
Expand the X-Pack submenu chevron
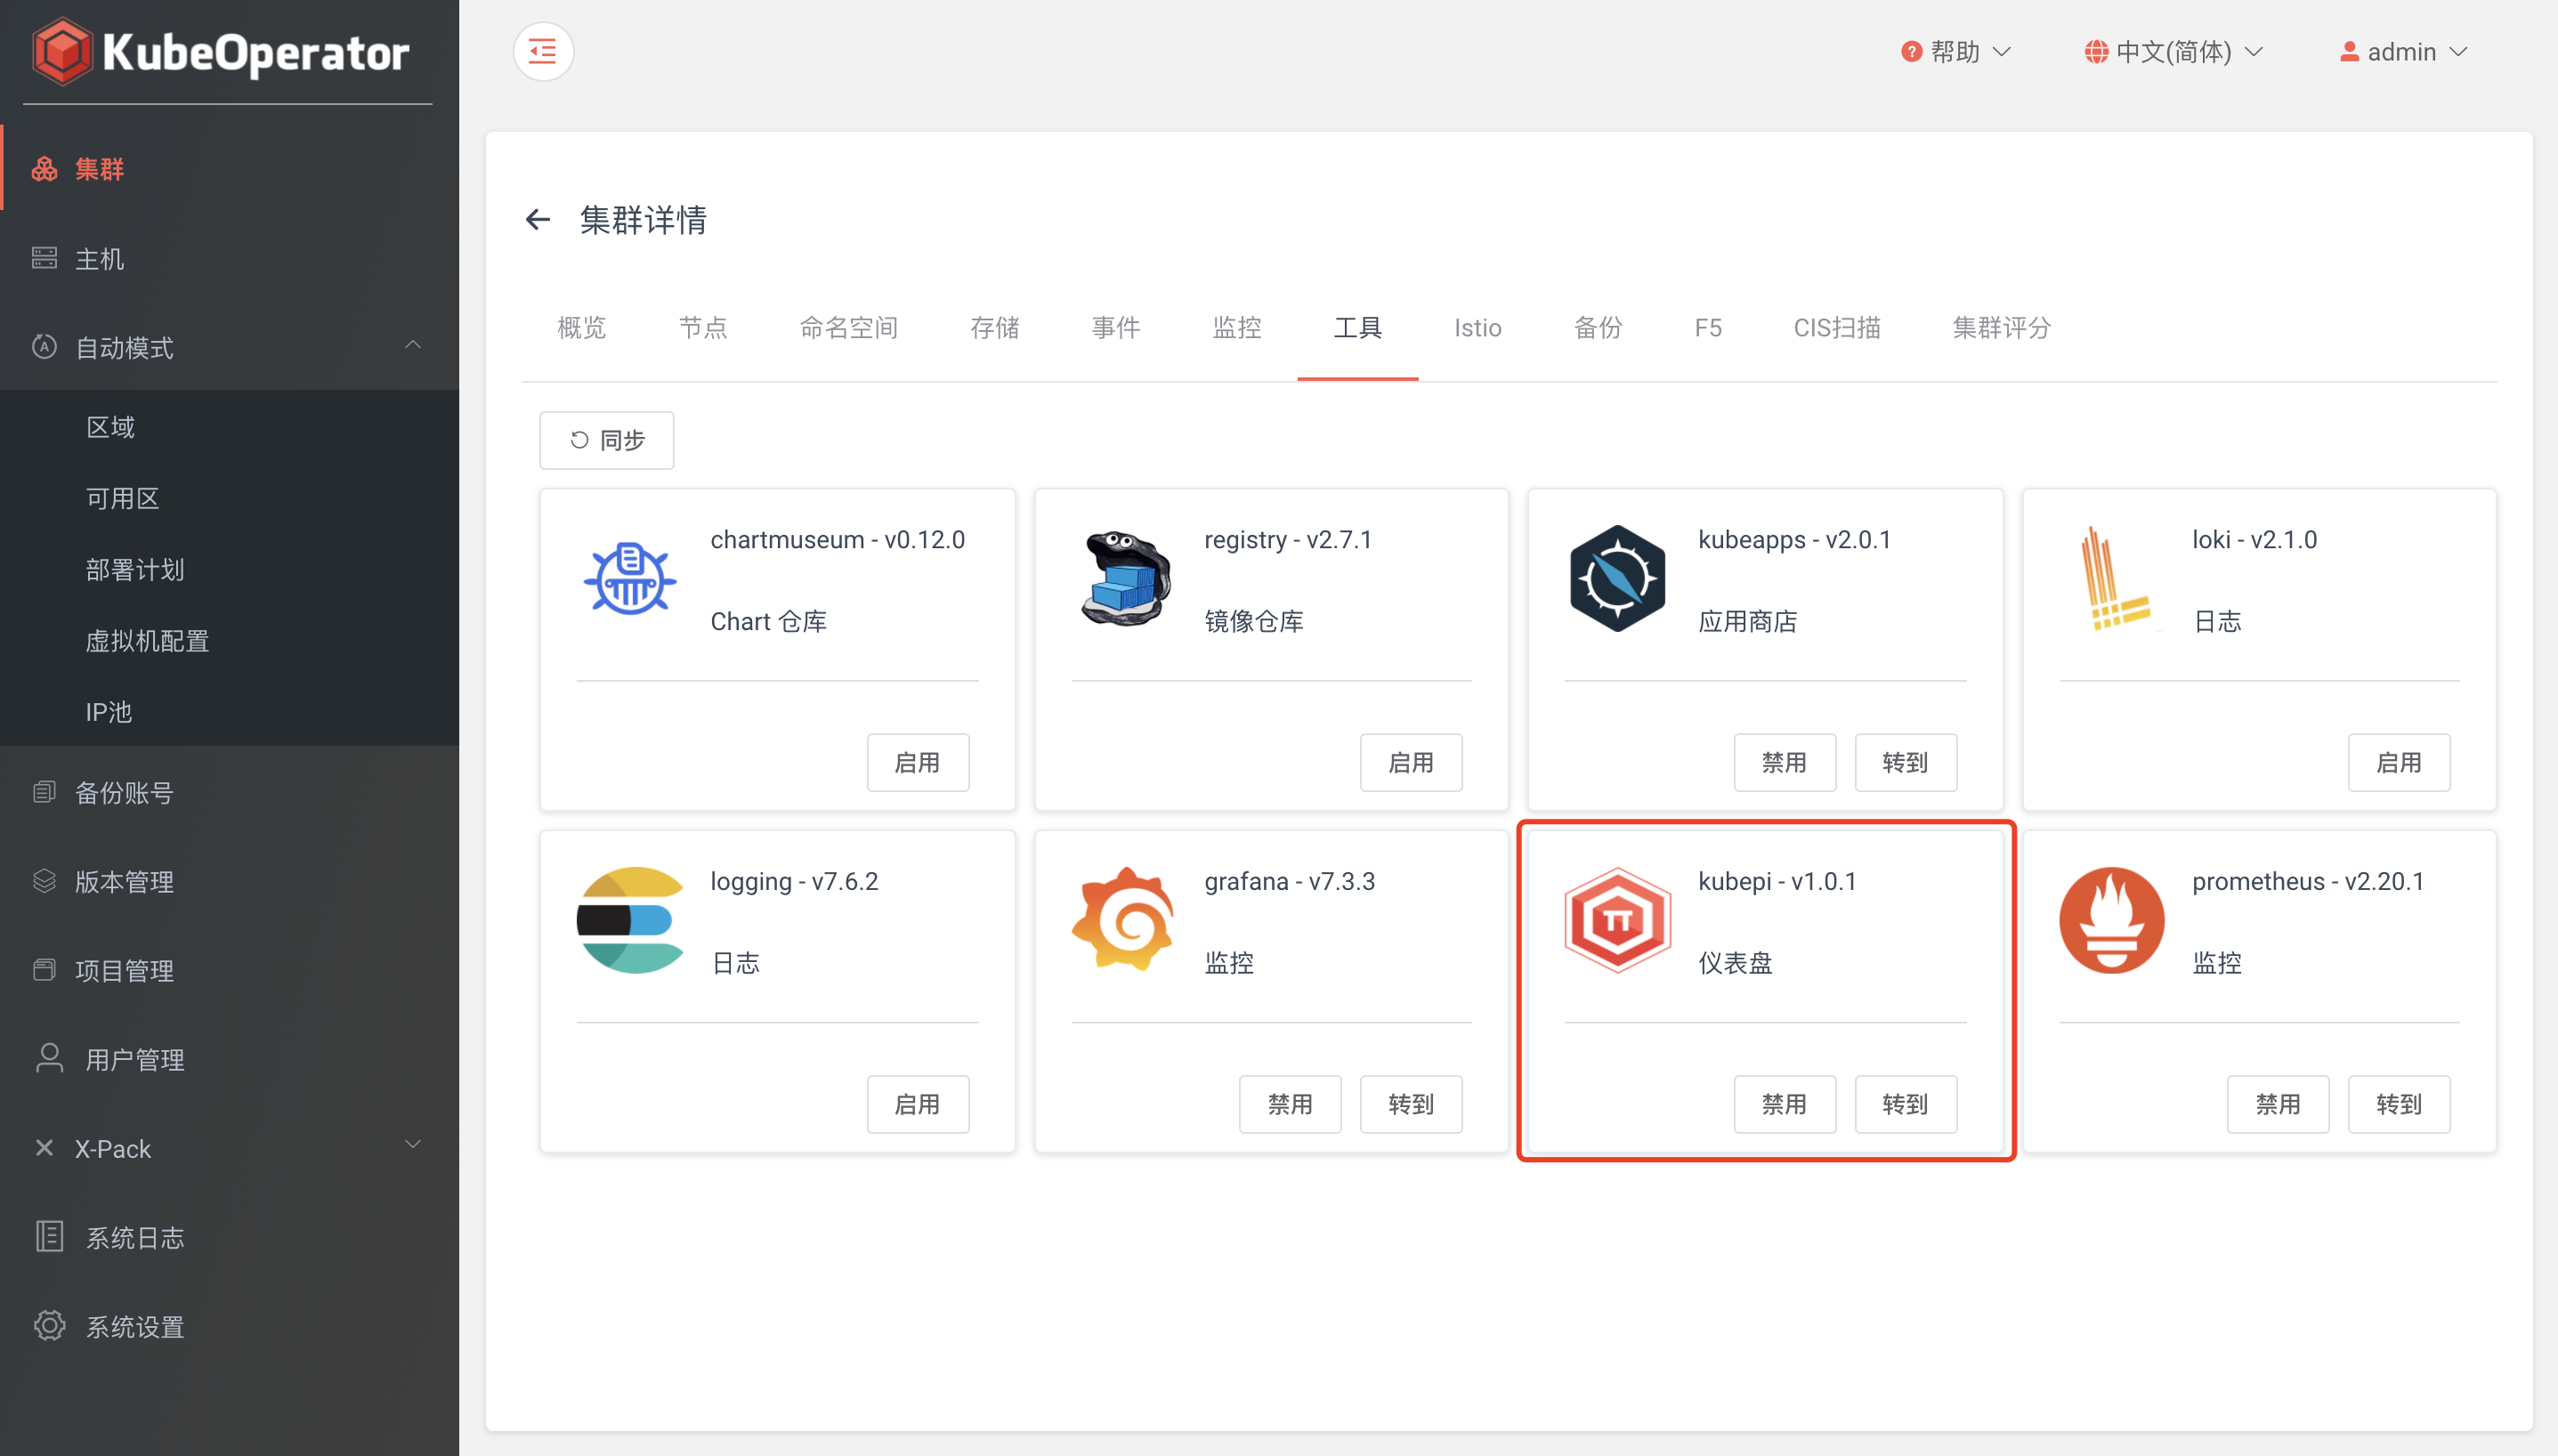pos(413,1144)
